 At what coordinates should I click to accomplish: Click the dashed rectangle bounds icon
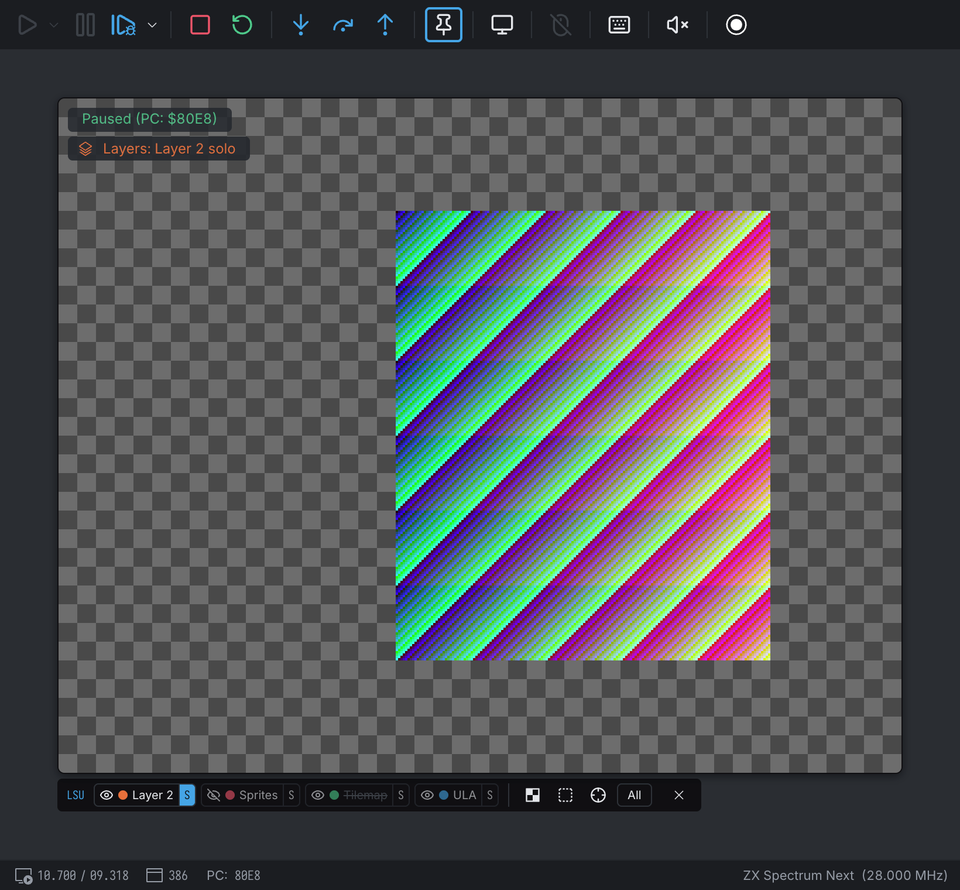(x=565, y=795)
